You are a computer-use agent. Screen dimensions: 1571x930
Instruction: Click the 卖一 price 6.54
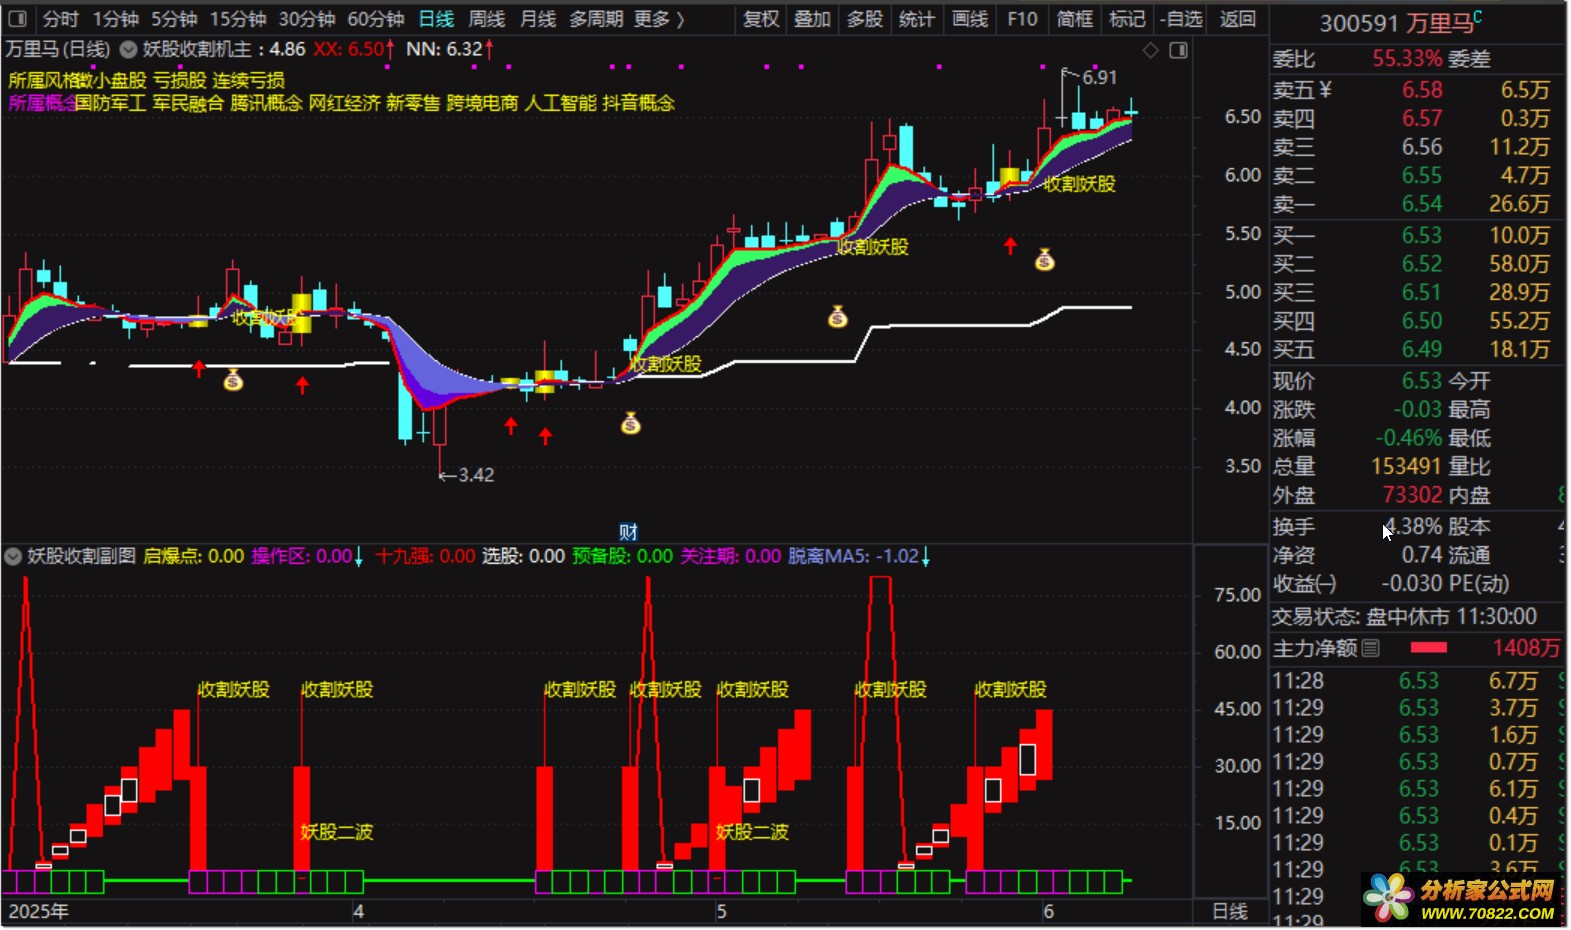point(1421,204)
